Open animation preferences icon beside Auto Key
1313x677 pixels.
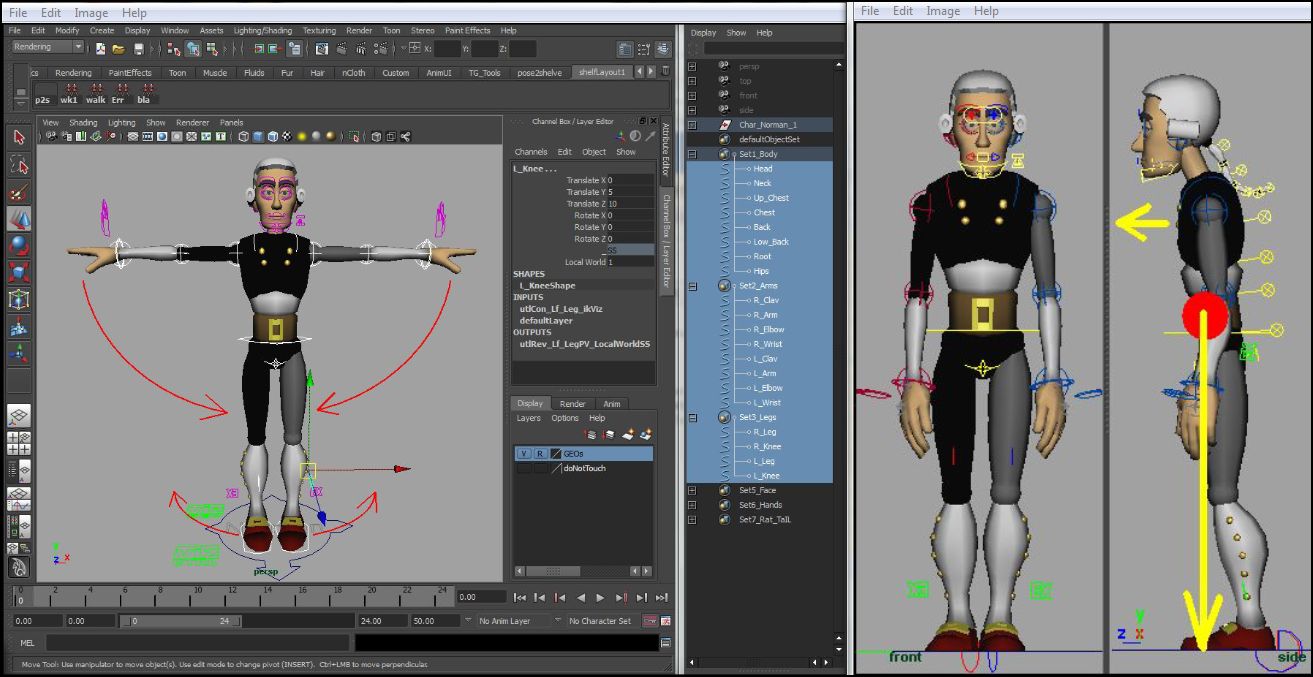[x=666, y=621]
